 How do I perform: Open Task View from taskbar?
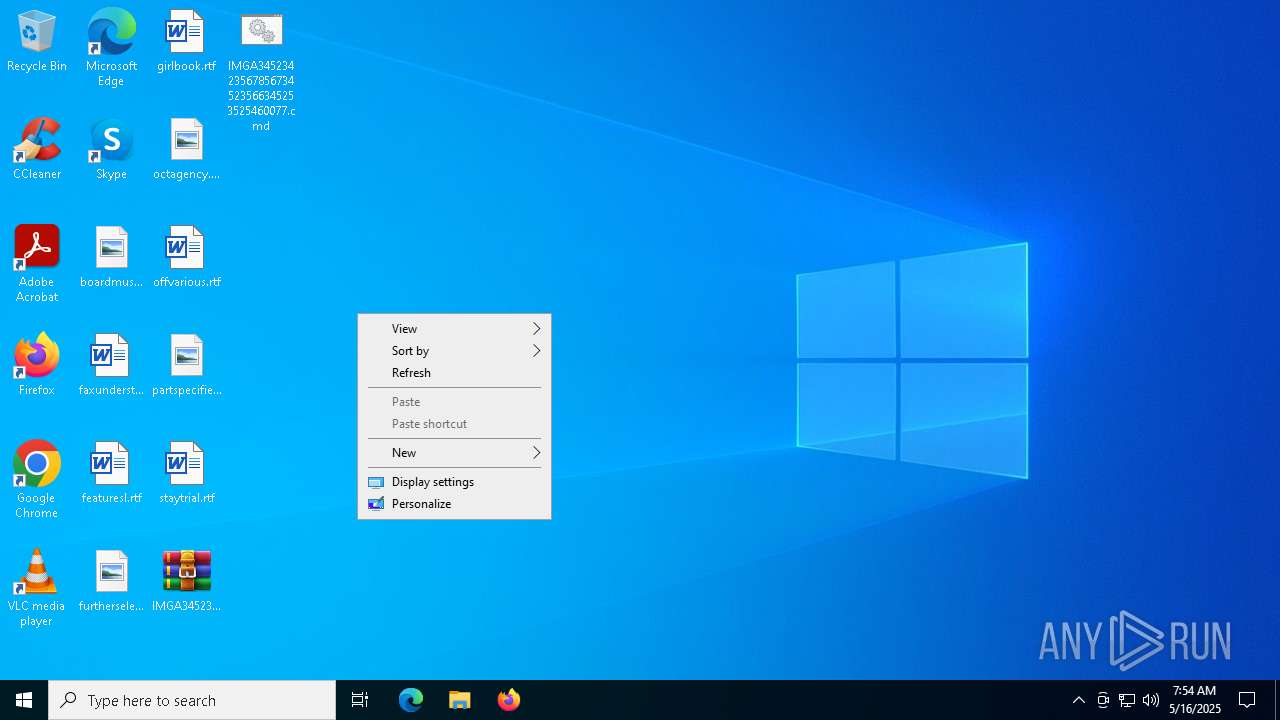[x=360, y=700]
